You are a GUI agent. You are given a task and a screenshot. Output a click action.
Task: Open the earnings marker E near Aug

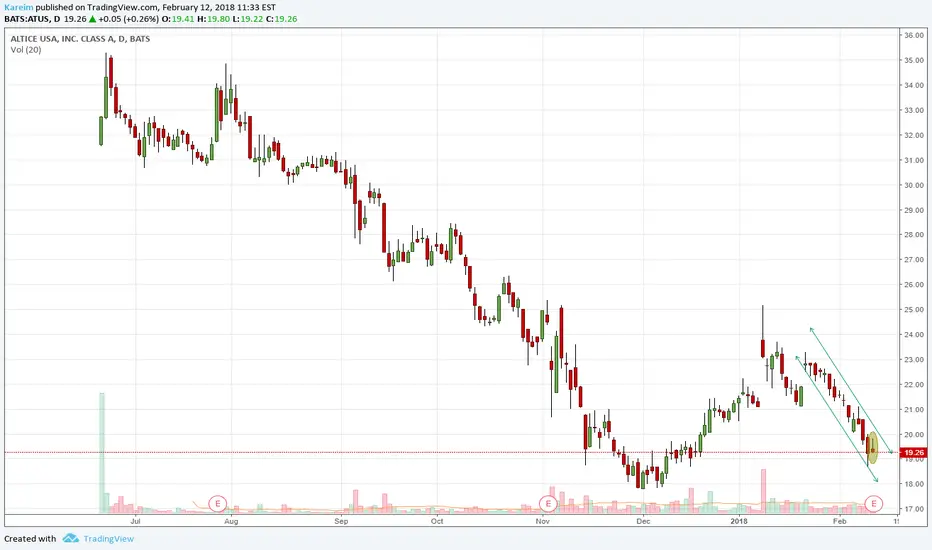[x=218, y=504]
